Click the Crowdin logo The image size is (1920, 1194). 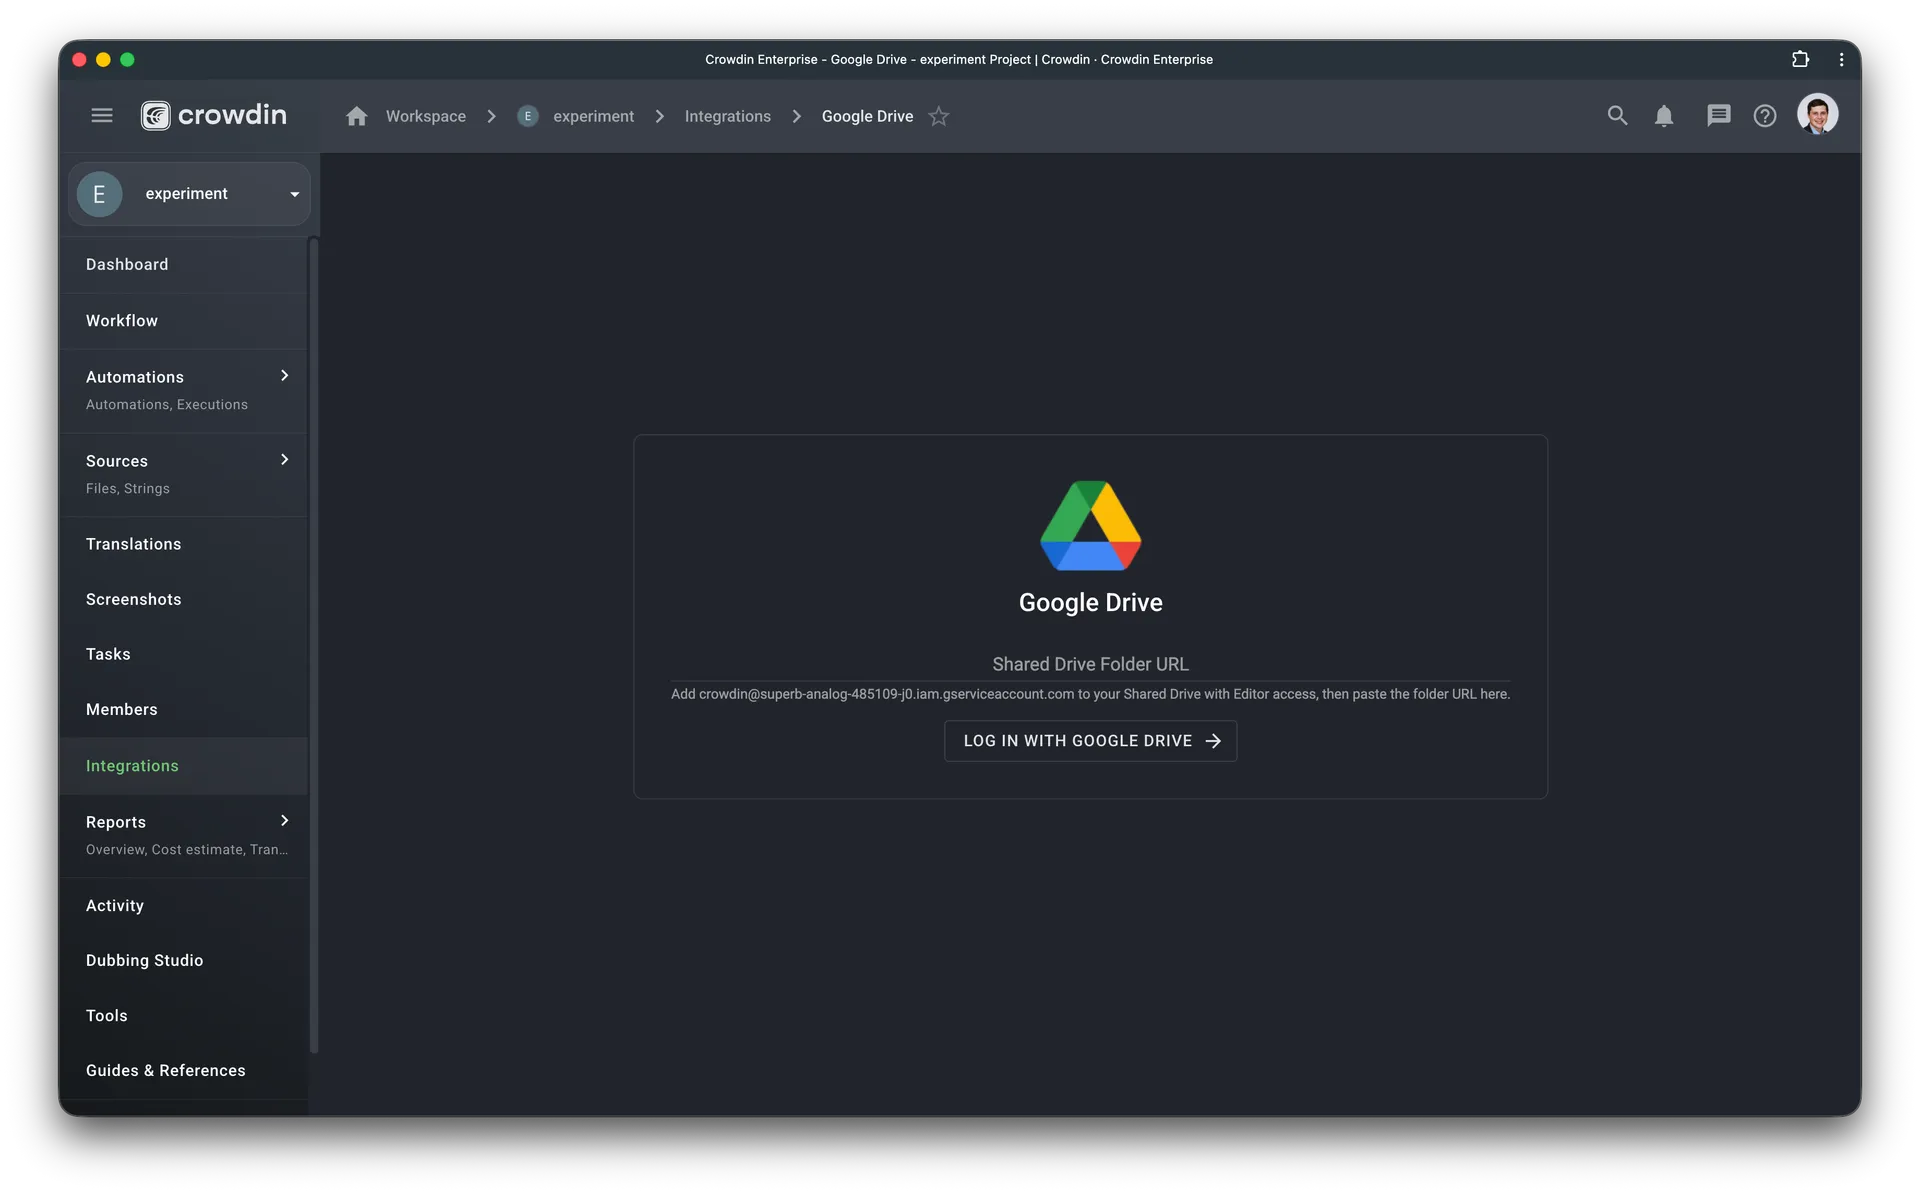coord(213,114)
